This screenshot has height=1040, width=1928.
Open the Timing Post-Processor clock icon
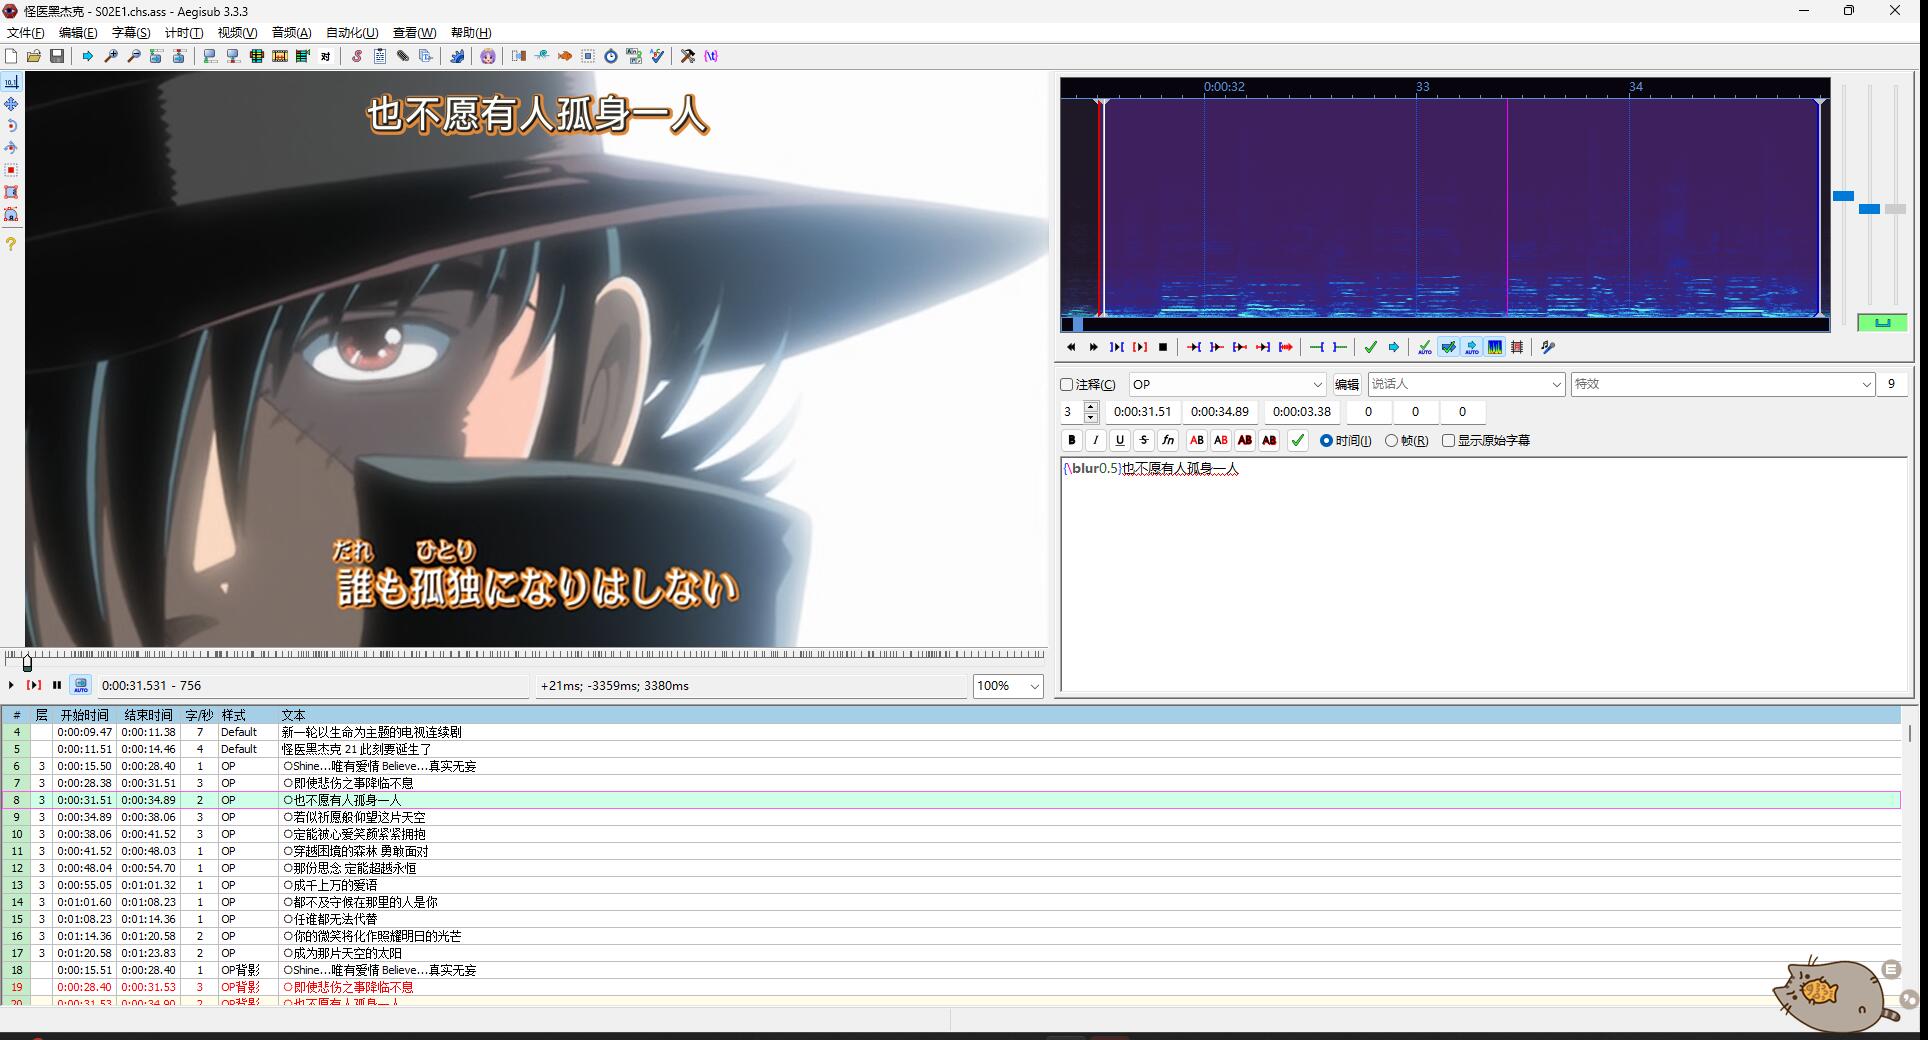click(x=611, y=56)
